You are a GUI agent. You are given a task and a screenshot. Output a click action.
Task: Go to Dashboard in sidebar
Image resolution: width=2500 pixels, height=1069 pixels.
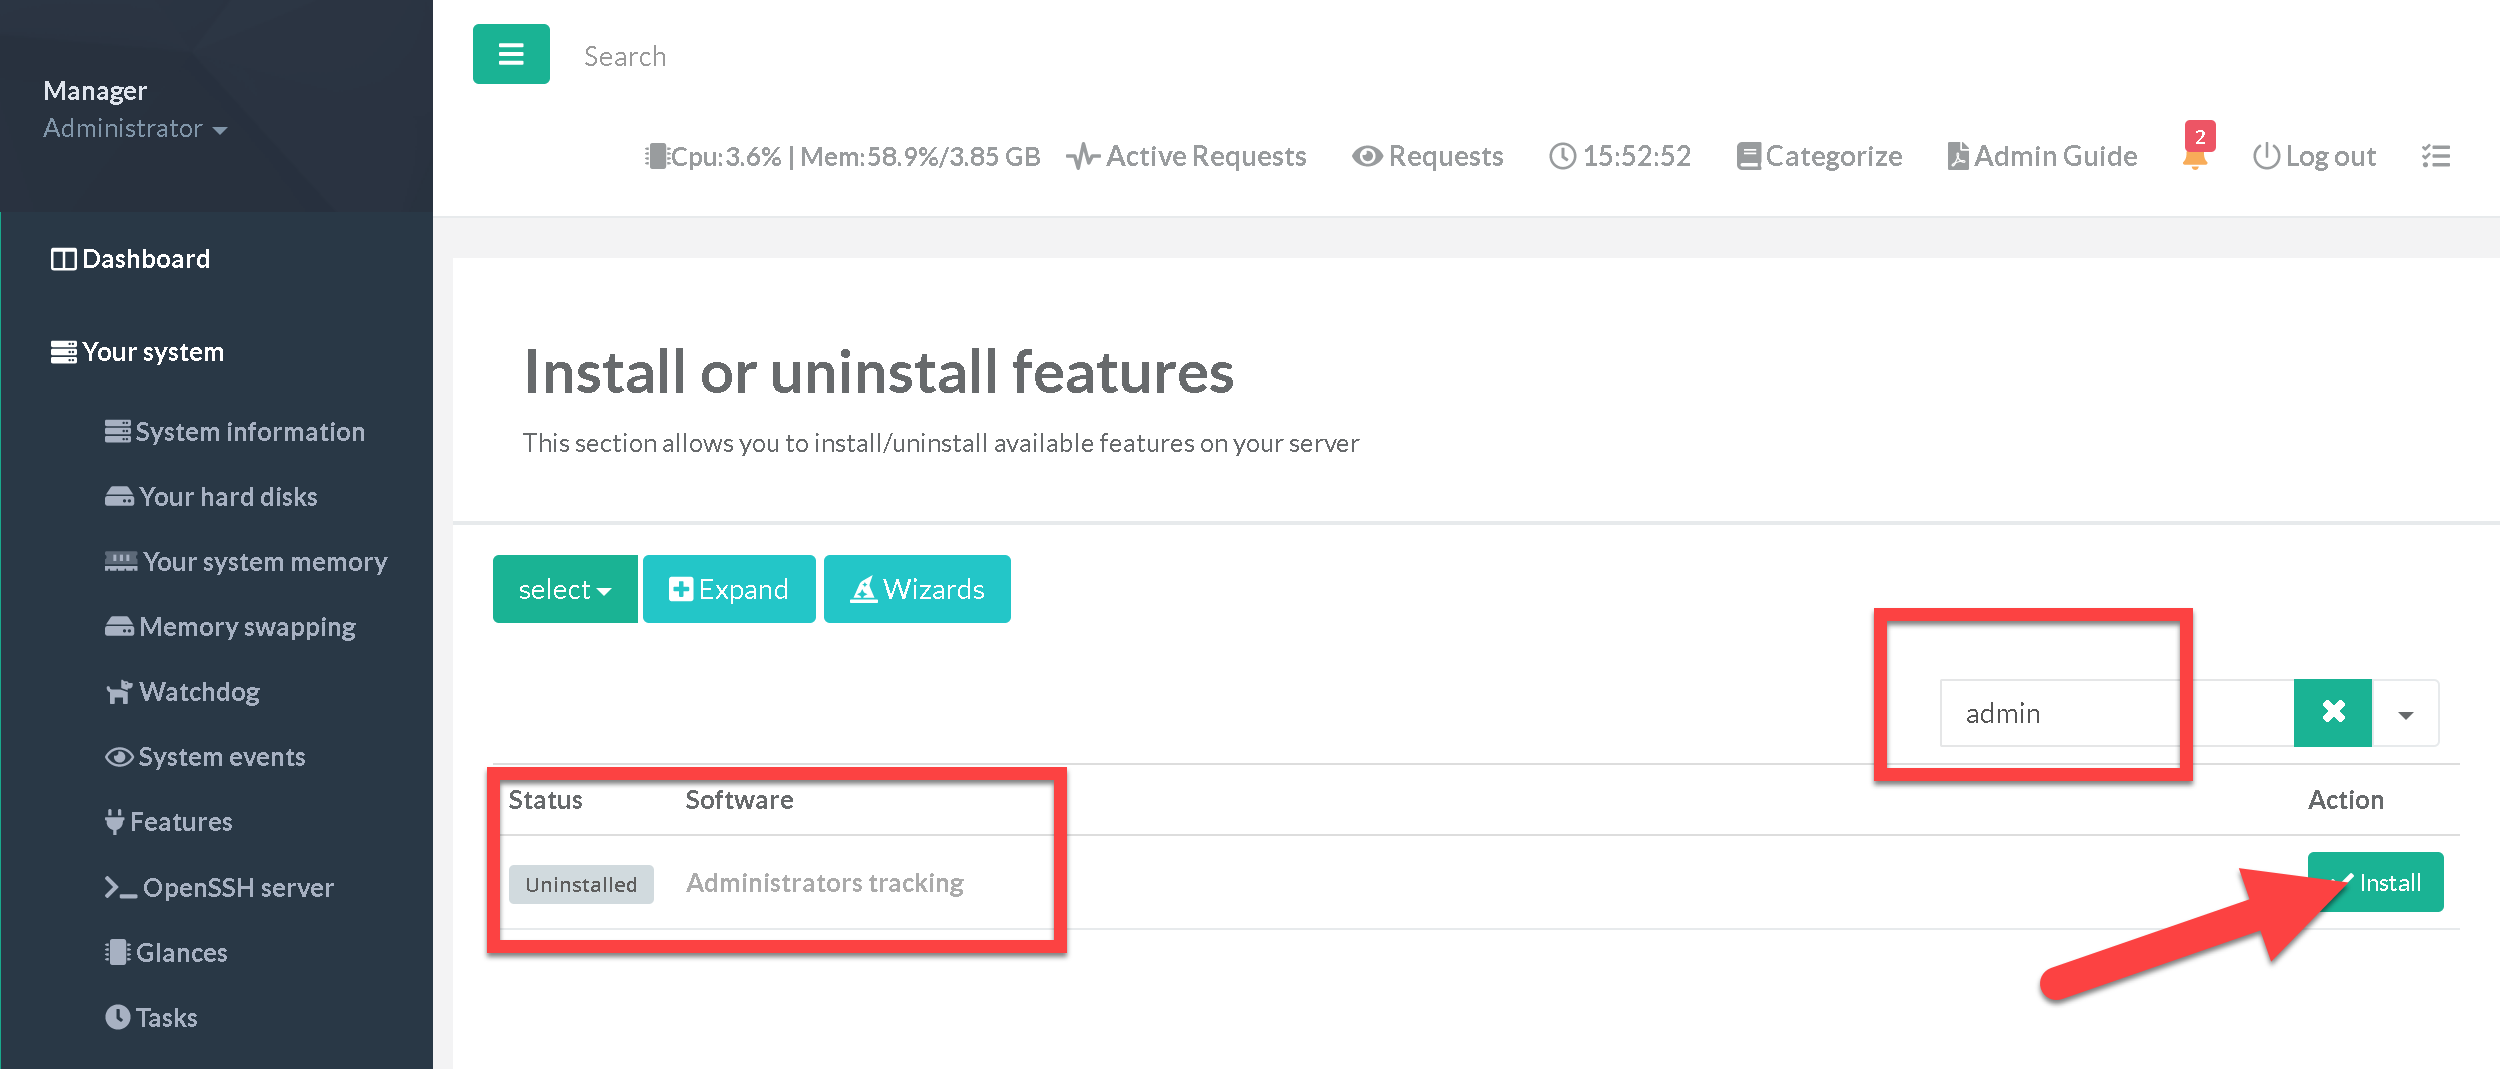point(131,259)
